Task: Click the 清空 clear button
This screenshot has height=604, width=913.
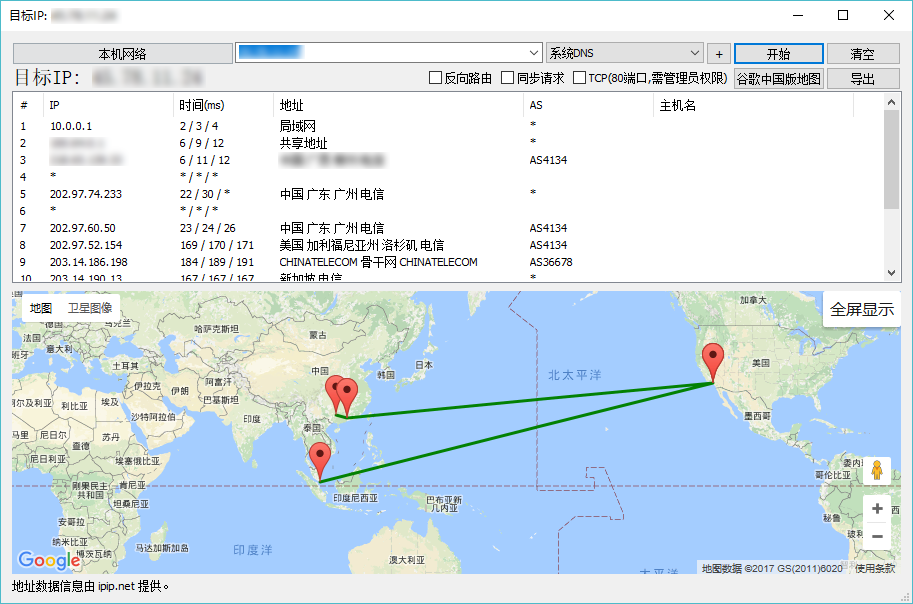Action: click(862, 54)
